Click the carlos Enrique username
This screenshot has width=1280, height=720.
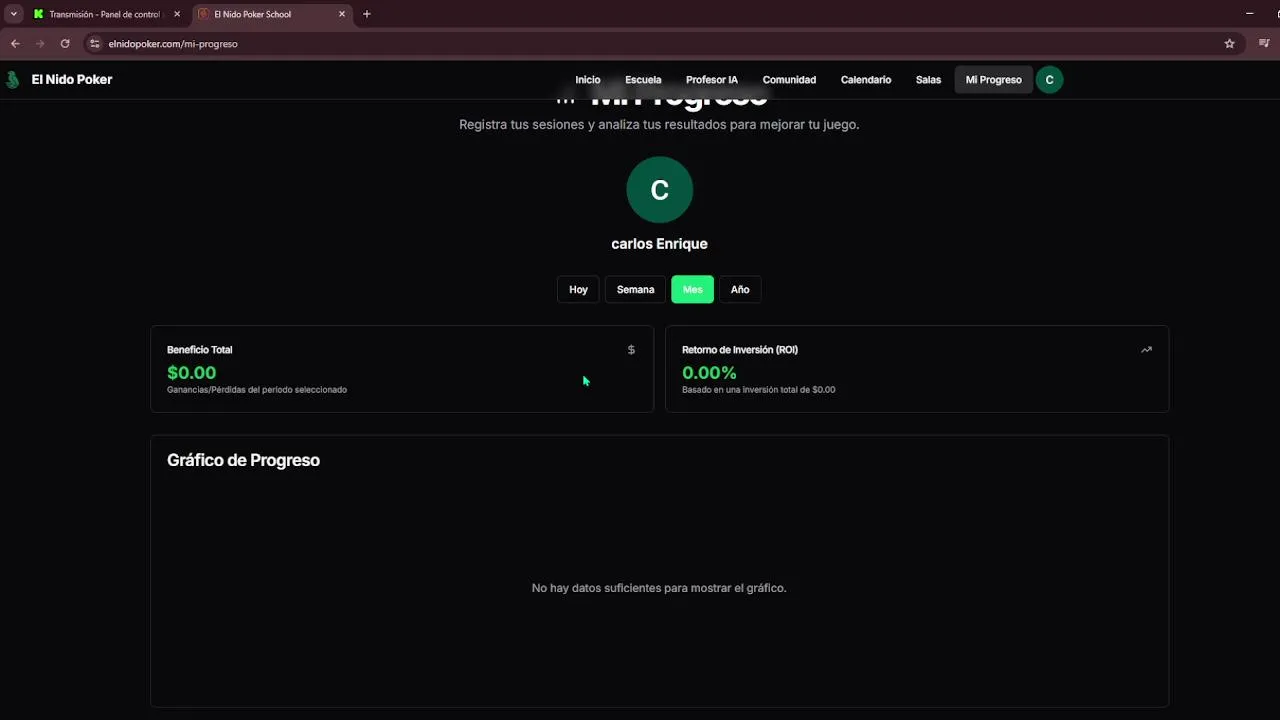pyautogui.click(x=659, y=244)
